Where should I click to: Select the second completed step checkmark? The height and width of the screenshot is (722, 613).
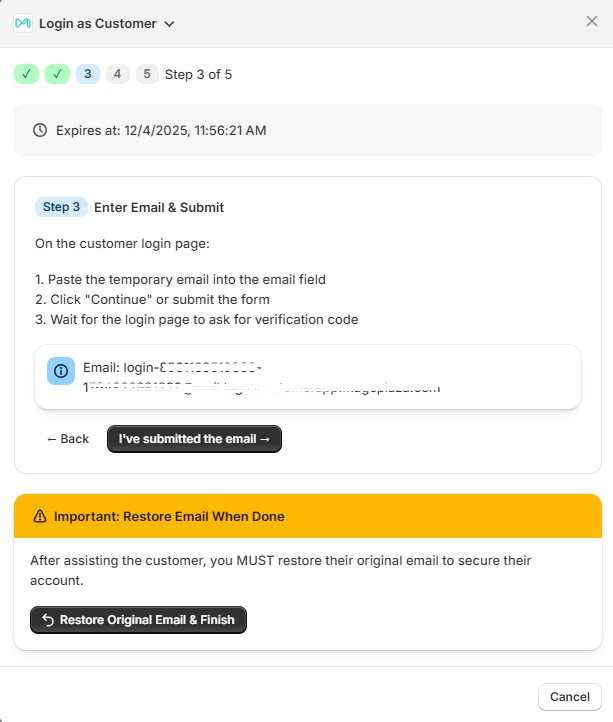[x=57, y=74]
